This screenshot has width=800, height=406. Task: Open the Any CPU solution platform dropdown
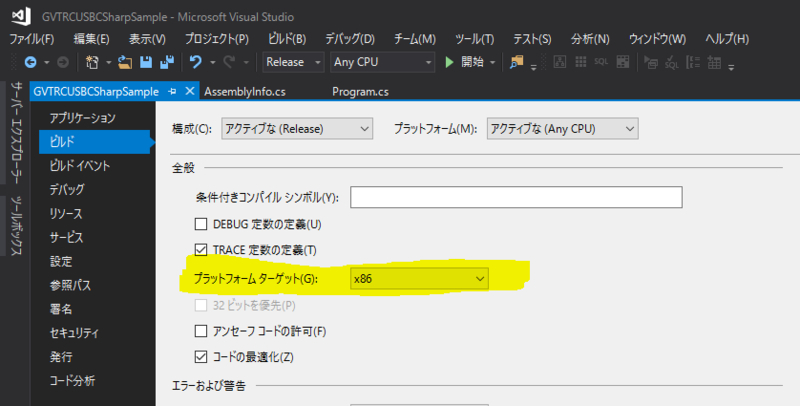(x=383, y=62)
